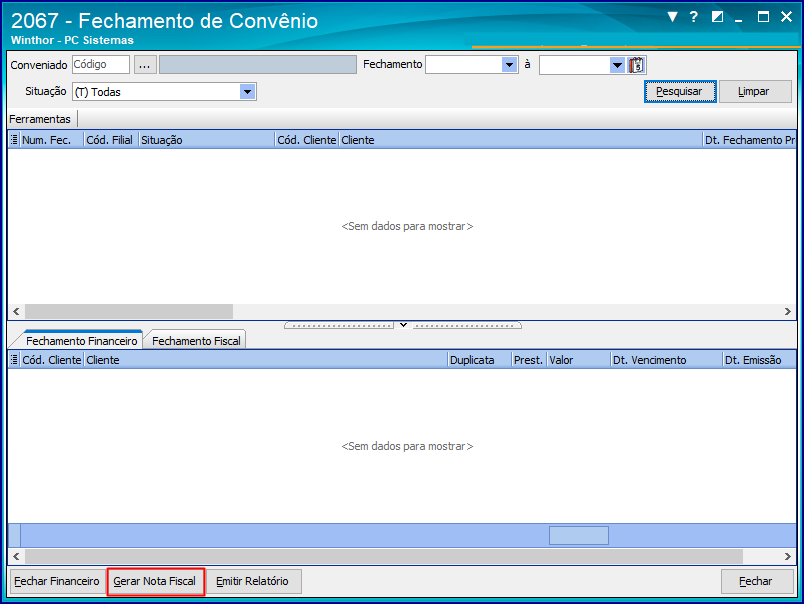
Task: Sort by Valor column header
Action: [x=578, y=360]
